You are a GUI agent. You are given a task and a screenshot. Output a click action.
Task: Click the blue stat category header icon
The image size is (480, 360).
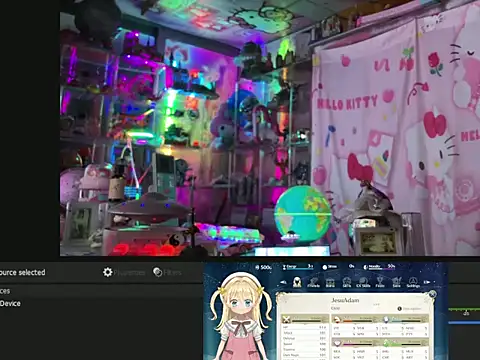pyautogui.click(x=386, y=319)
